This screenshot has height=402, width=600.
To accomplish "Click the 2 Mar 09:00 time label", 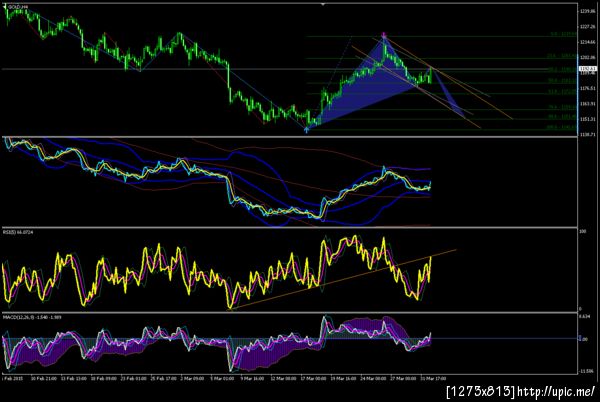I will click(x=192, y=379).
